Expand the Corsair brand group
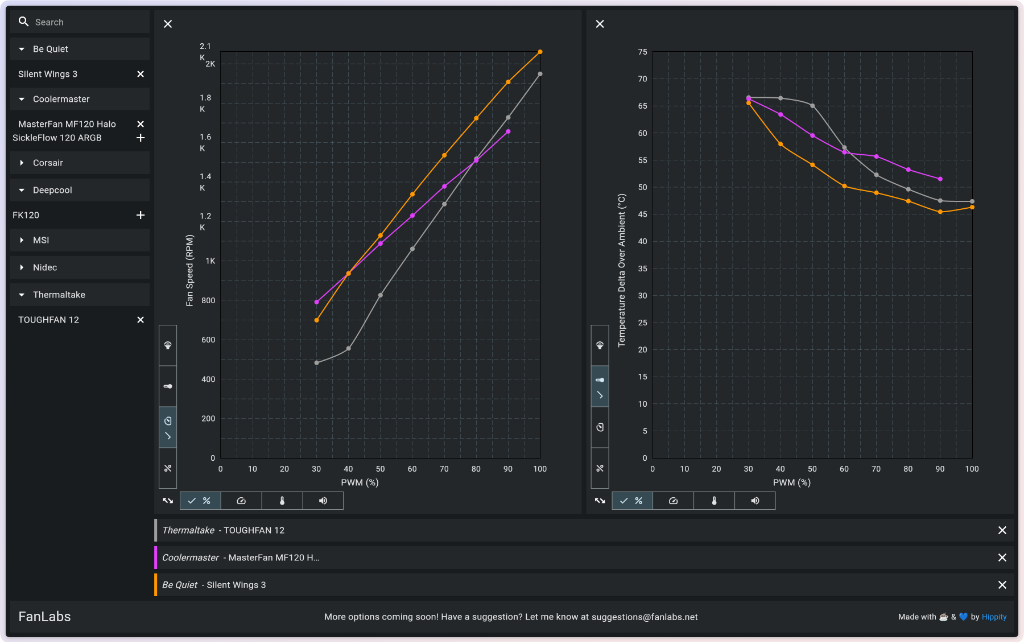The image size is (1024, 642). (x=80, y=163)
